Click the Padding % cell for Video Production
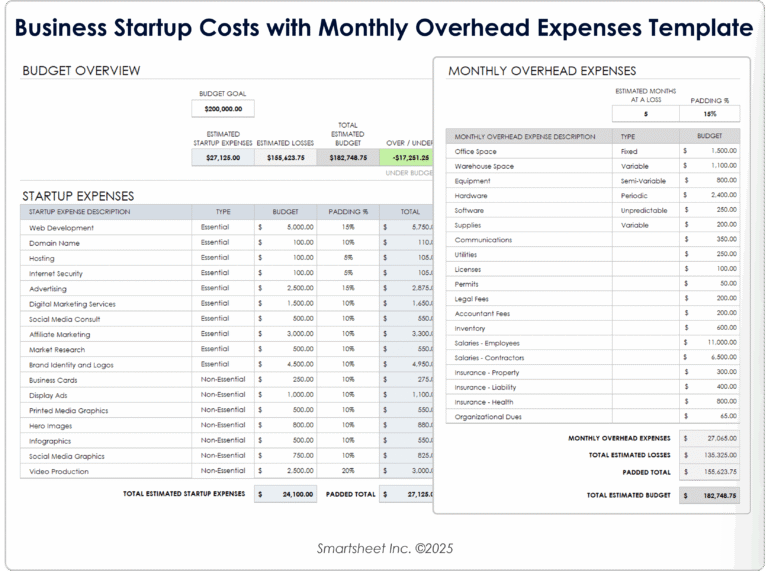 click(348, 471)
